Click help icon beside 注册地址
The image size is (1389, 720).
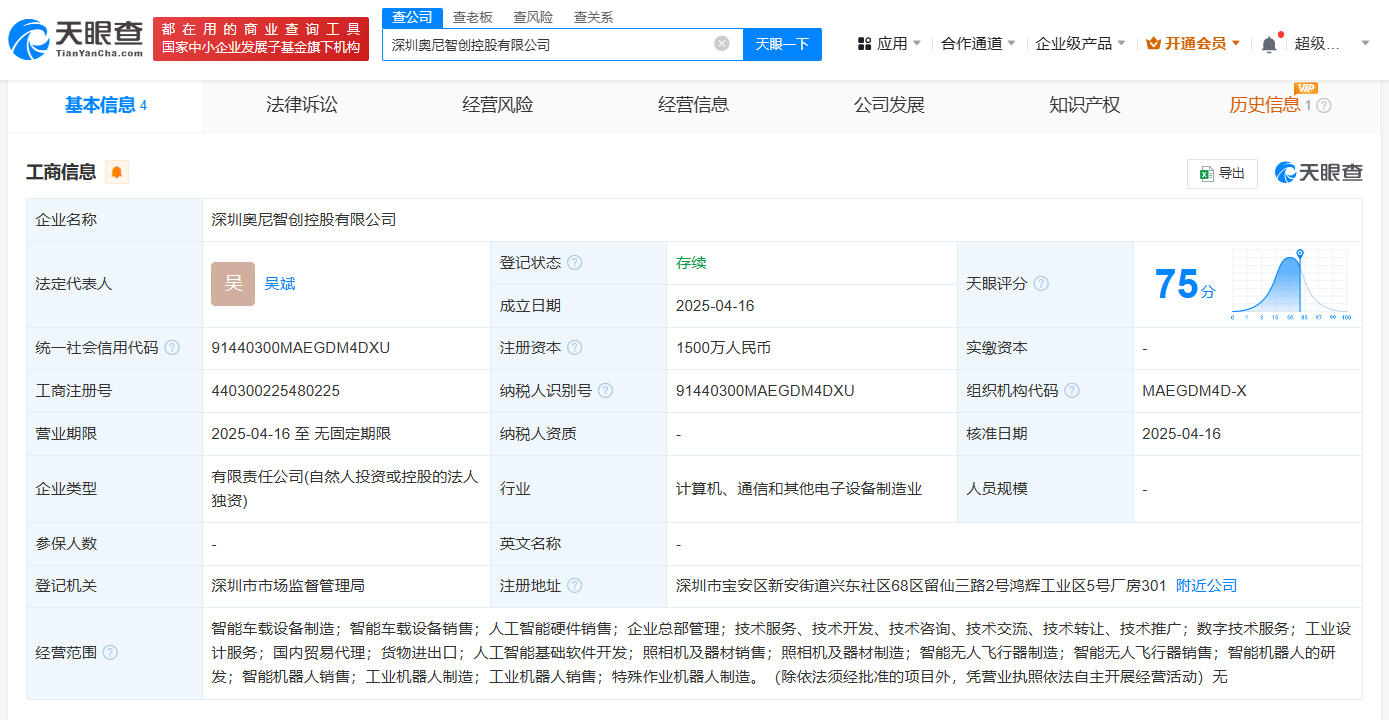point(574,586)
